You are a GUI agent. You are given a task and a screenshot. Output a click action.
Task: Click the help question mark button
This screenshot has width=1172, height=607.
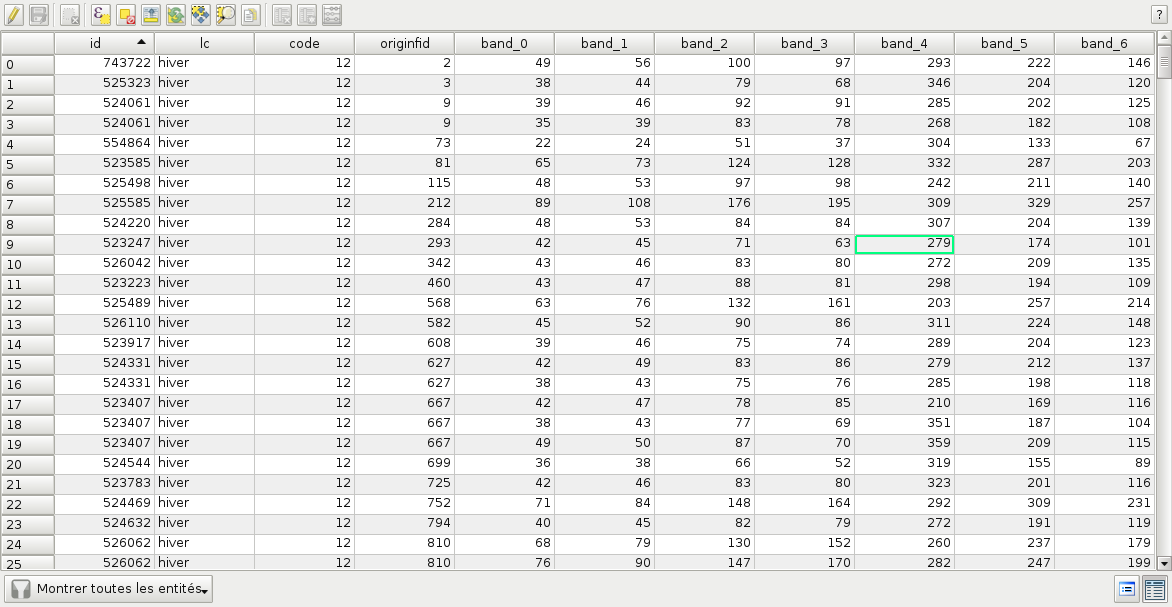[x=1158, y=15]
